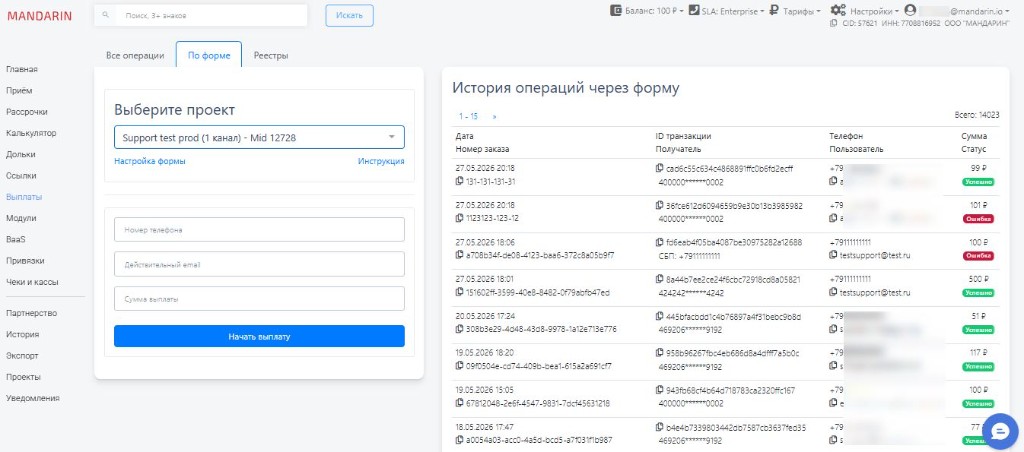This screenshot has height=452, width=1024.
Task: Go to Главная in the sidebar
Action: click(x=22, y=69)
